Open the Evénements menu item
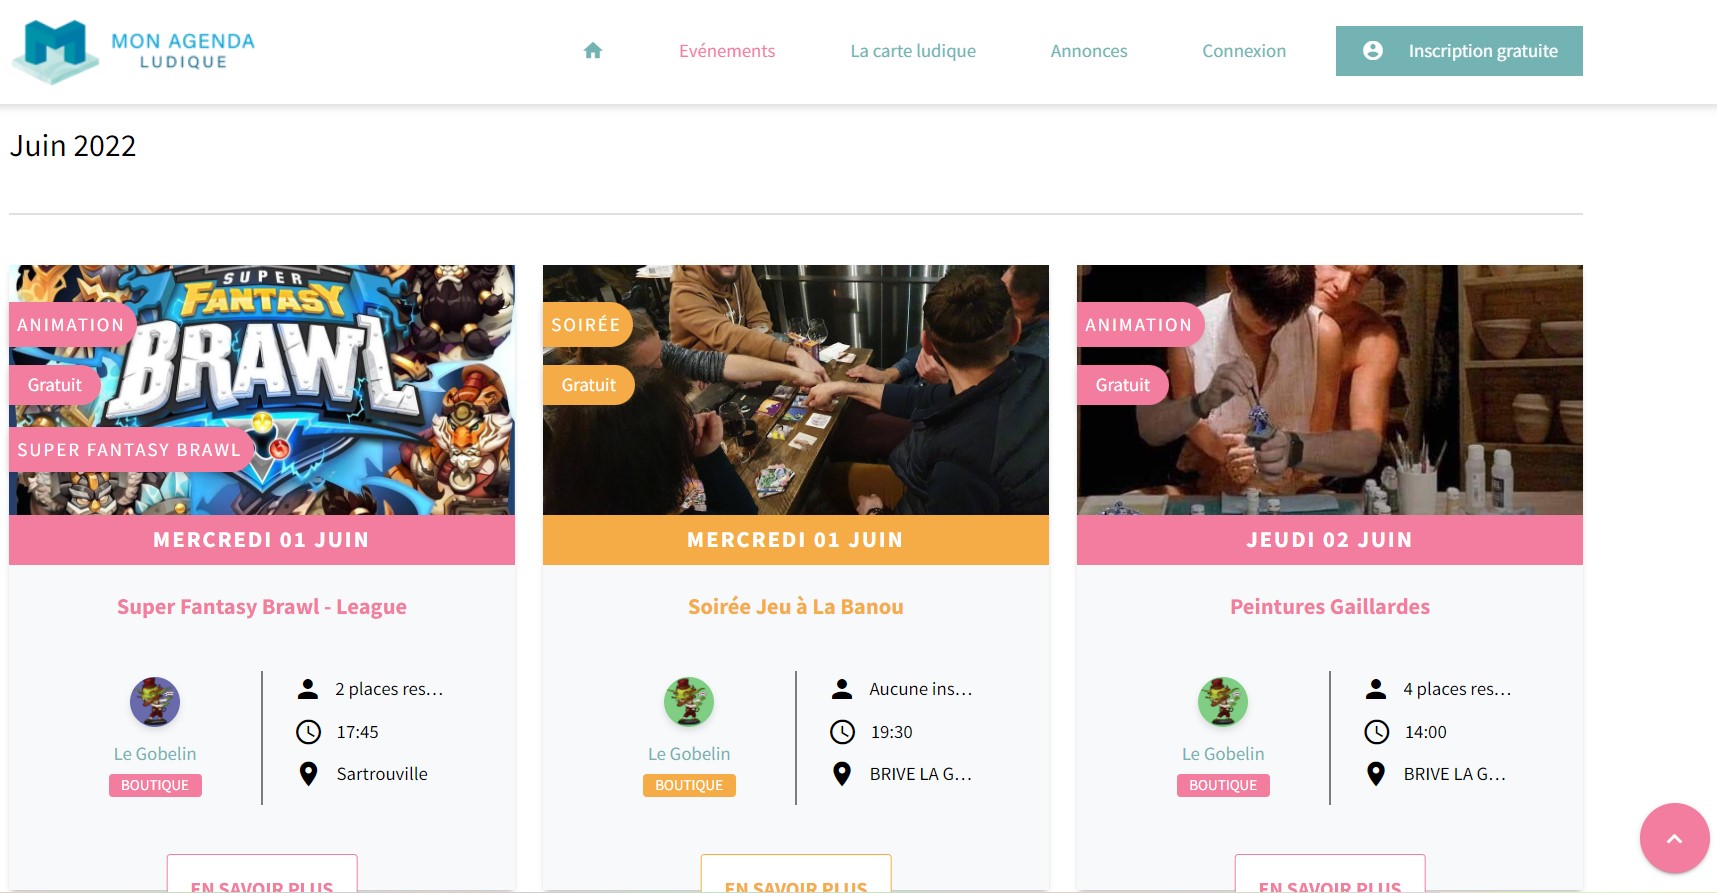This screenshot has height=893, width=1717. tap(727, 51)
